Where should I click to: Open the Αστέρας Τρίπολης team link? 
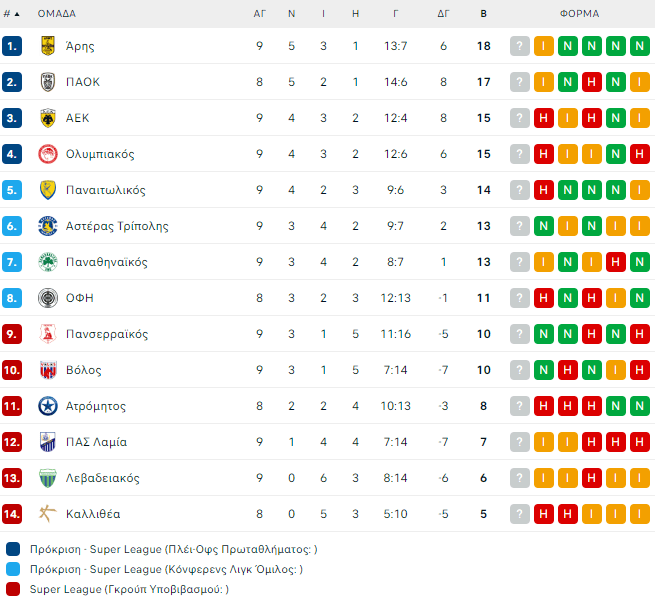coord(117,226)
